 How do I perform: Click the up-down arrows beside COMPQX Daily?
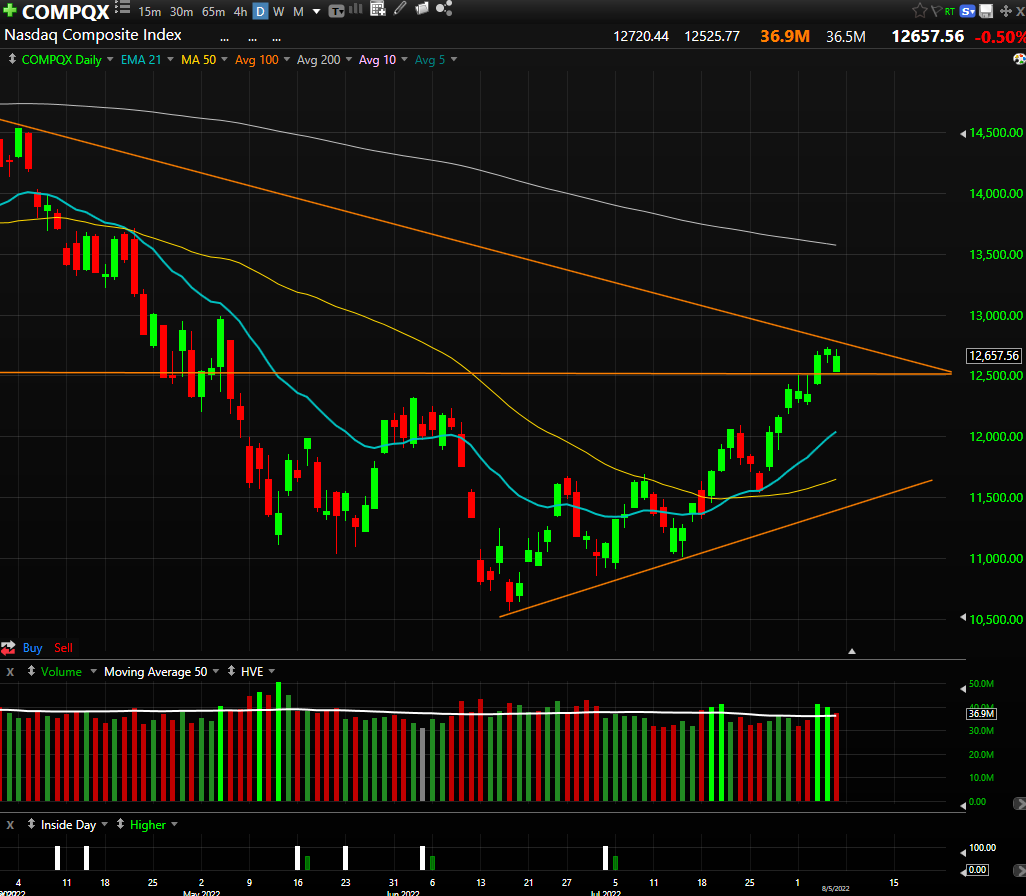pos(12,59)
